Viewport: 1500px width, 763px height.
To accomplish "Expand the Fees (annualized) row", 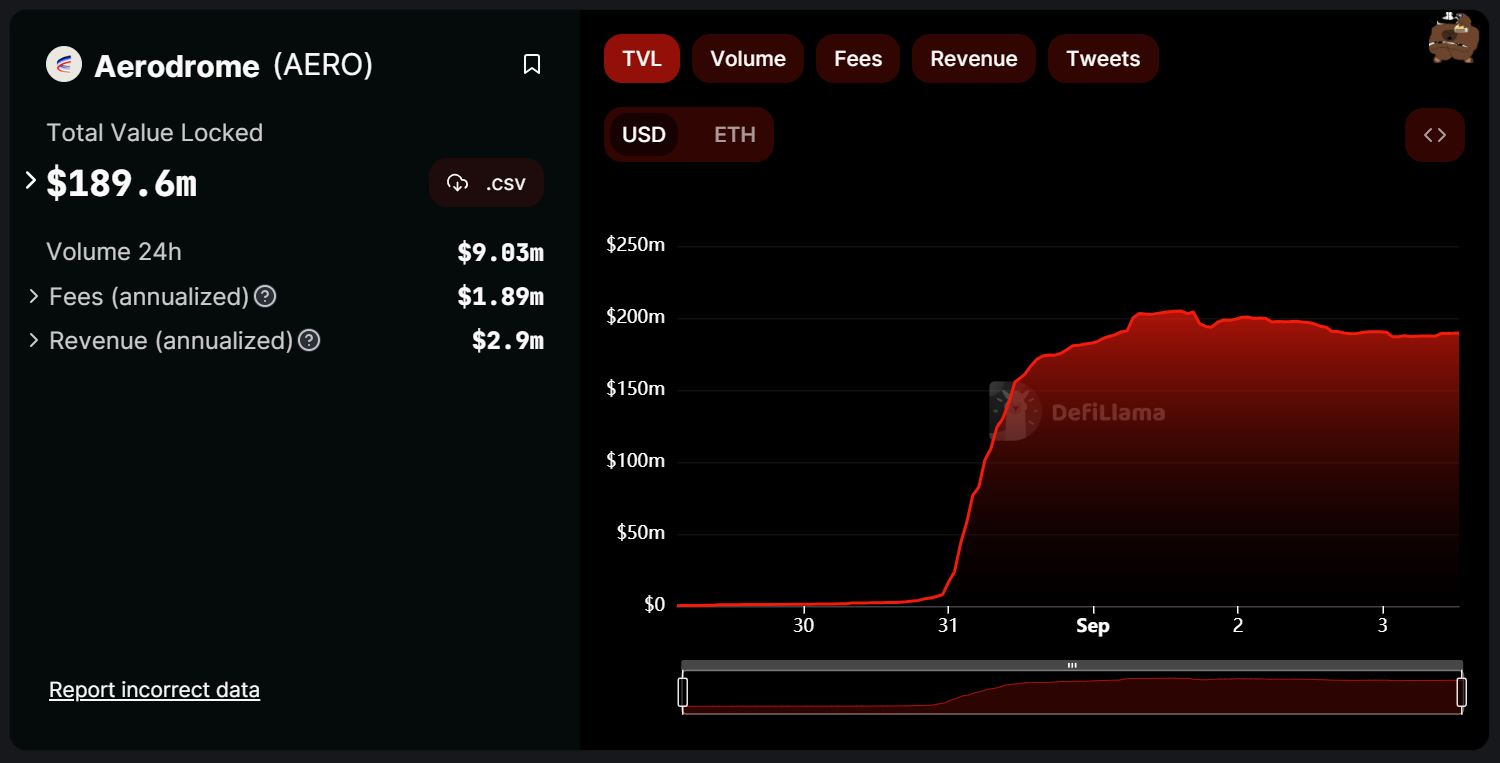I will coord(34,296).
